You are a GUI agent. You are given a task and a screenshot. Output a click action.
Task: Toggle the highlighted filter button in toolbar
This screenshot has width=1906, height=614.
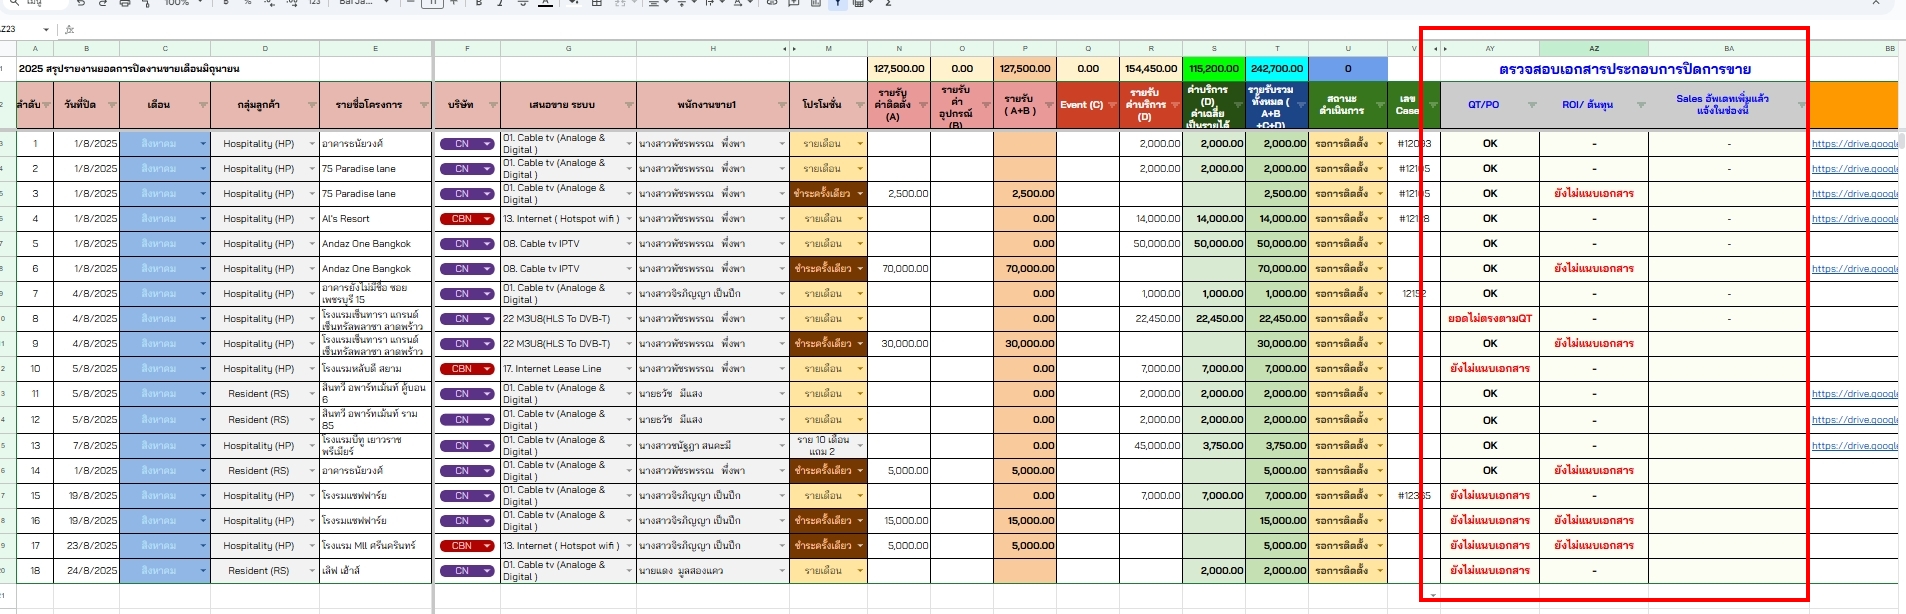(838, 4)
